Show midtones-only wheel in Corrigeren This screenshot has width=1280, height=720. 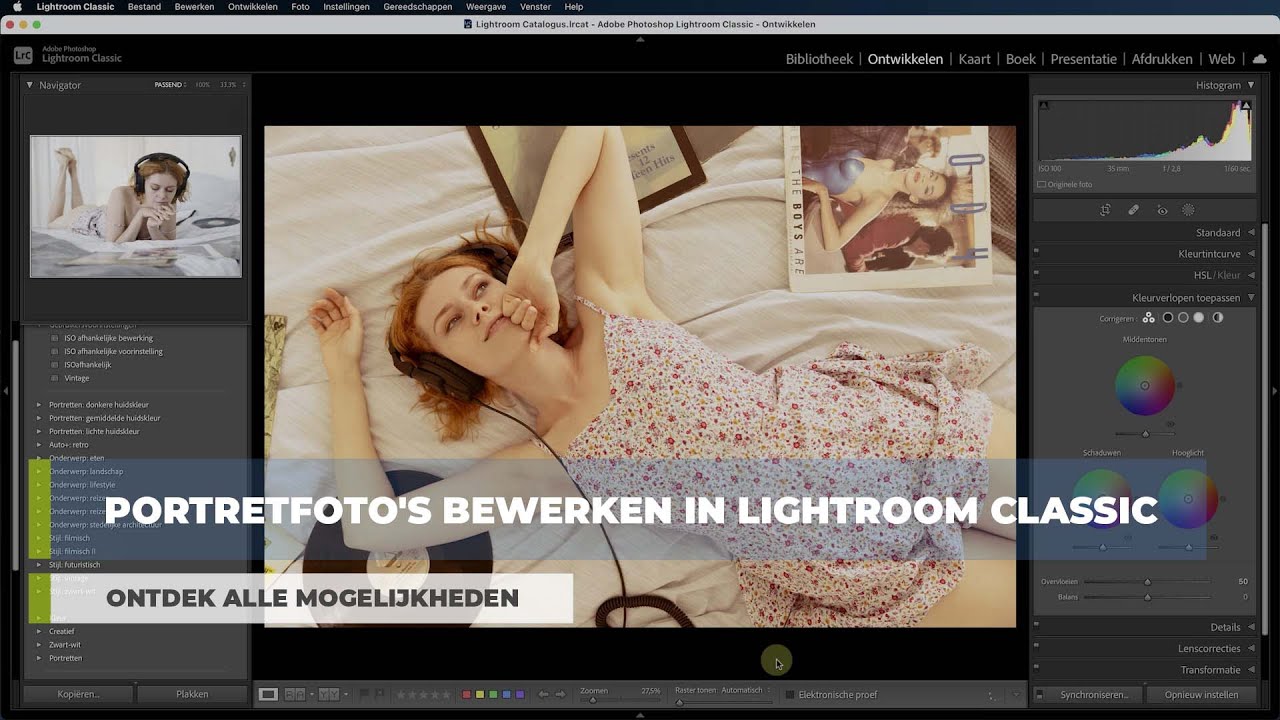click(x=1183, y=318)
